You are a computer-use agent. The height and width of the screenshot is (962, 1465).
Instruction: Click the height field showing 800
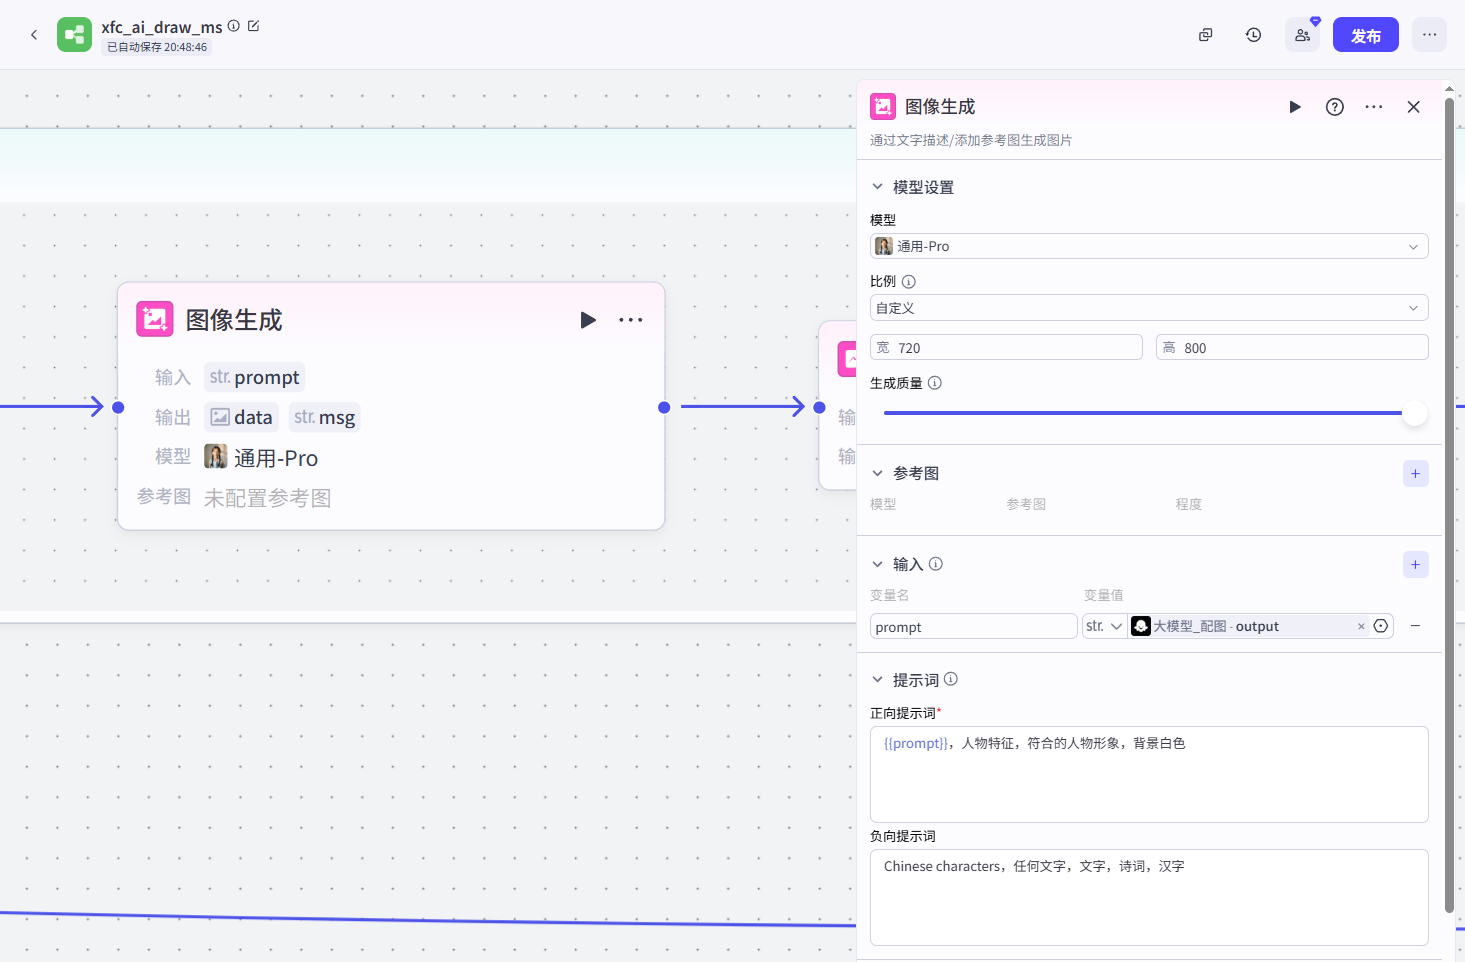[x=1292, y=347]
